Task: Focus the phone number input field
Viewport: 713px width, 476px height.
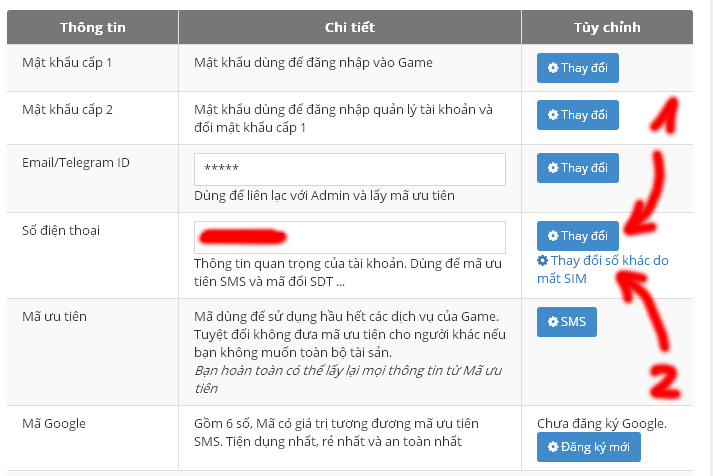Action: [x=349, y=237]
